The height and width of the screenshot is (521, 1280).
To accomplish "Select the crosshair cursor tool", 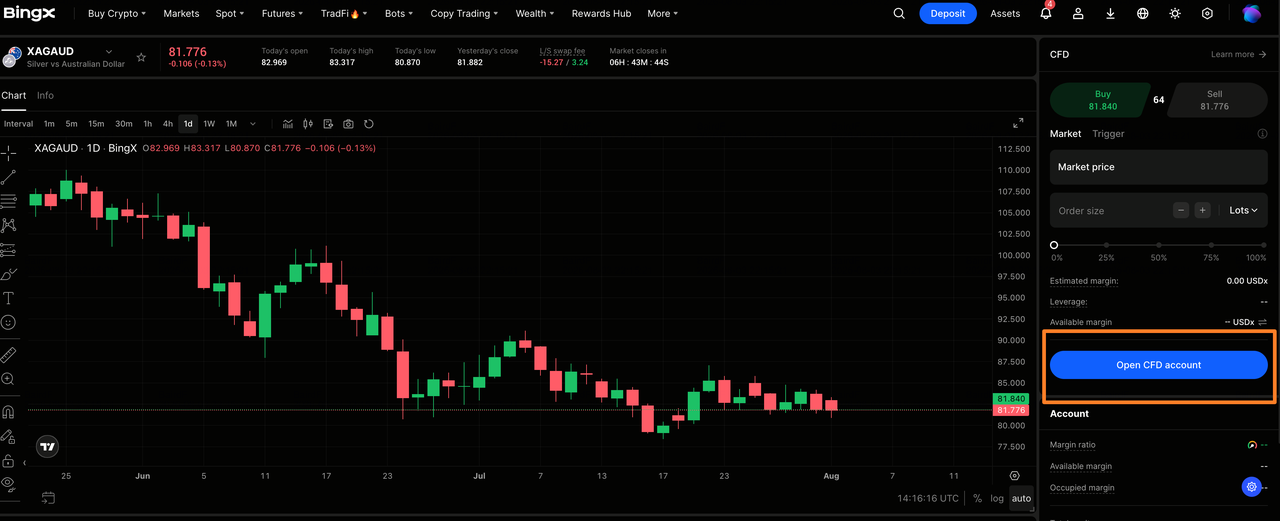I will tap(8, 153).
